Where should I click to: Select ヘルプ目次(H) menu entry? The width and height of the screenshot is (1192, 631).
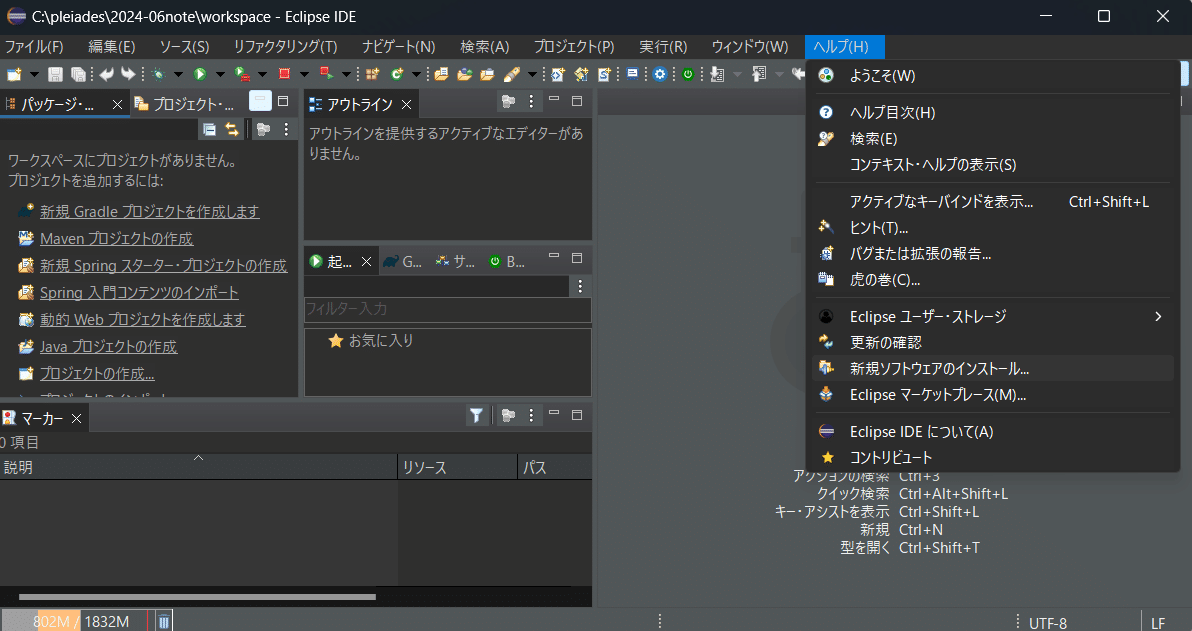point(993,113)
